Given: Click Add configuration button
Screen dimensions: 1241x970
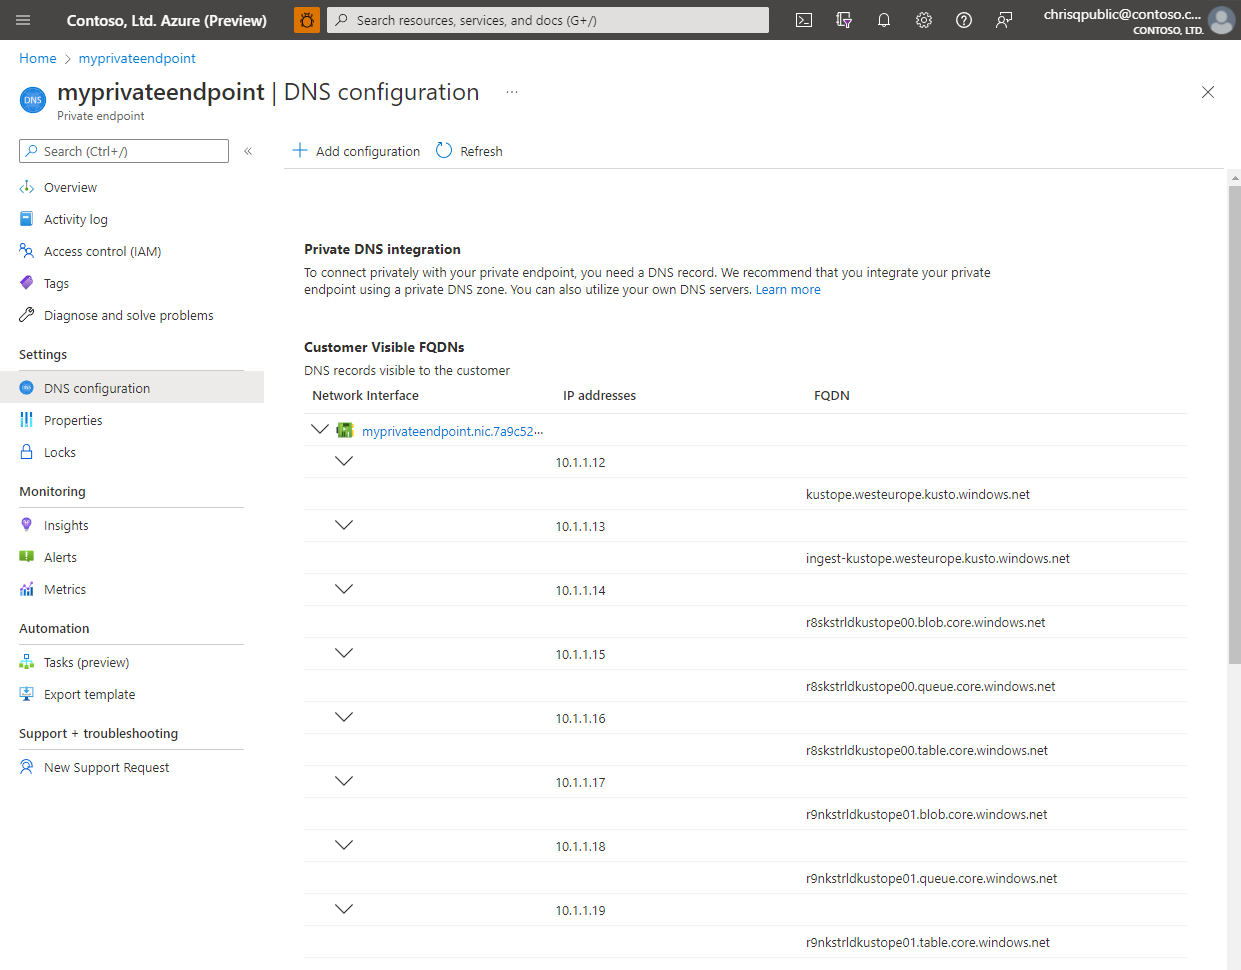Looking at the screenshot, I should pos(356,151).
